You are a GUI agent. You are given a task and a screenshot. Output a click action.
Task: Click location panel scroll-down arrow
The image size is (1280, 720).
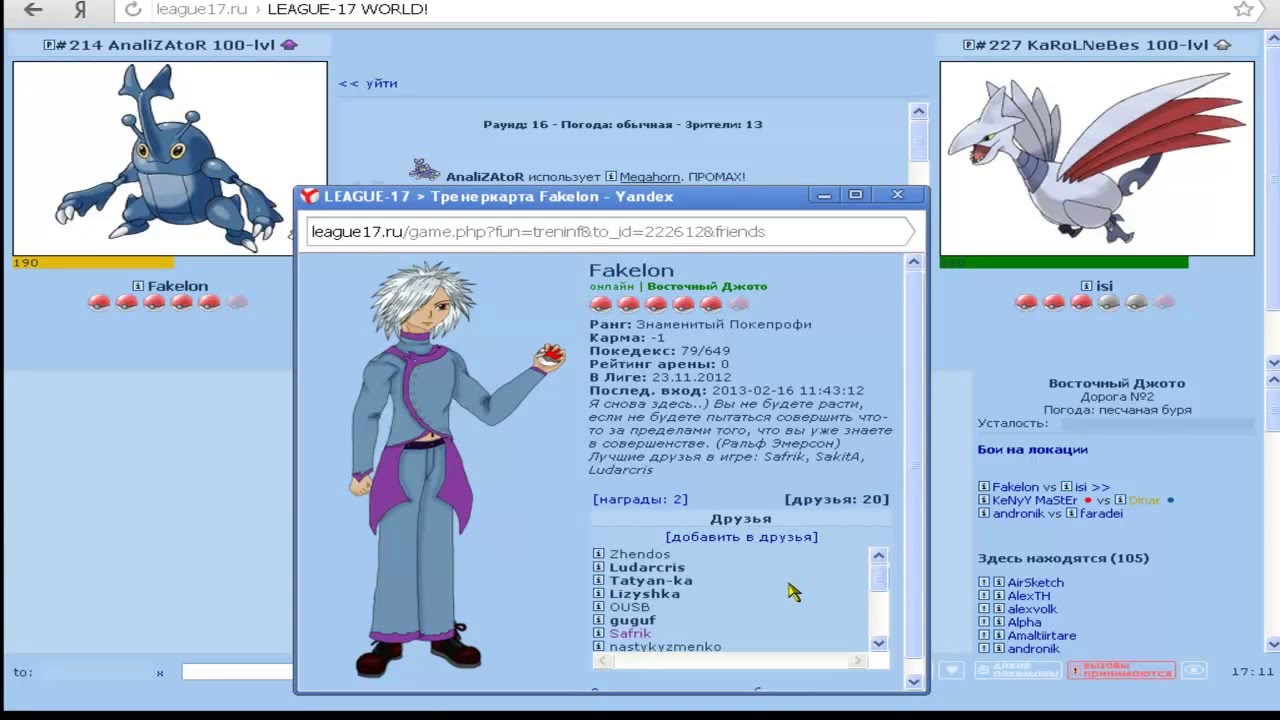pyautogui.click(x=1273, y=643)
